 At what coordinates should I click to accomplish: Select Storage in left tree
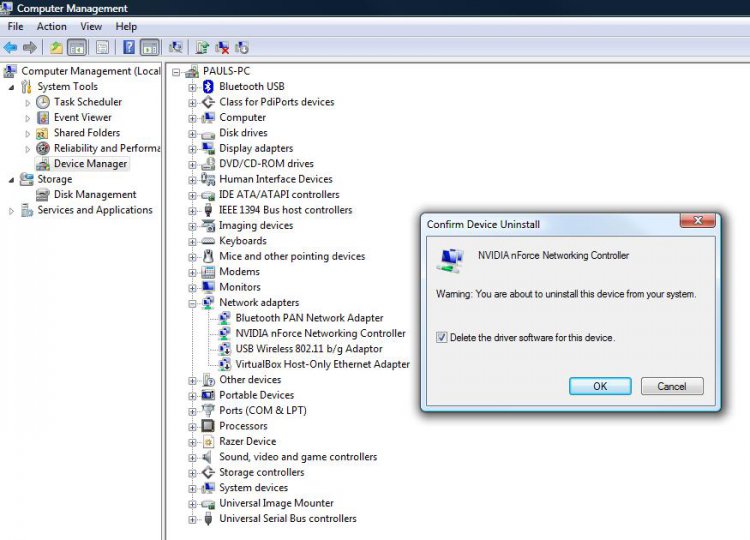pos(55,179)
